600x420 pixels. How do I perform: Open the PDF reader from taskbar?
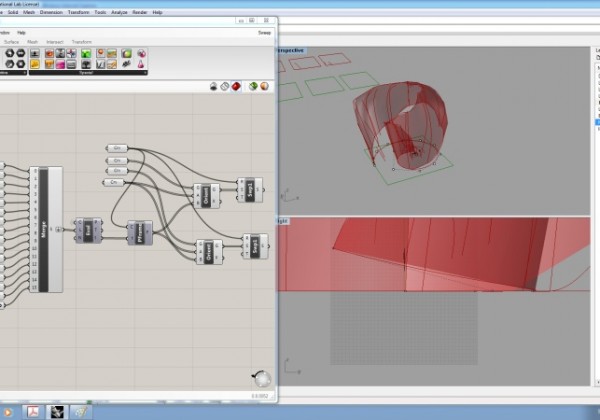click(31, 410)
